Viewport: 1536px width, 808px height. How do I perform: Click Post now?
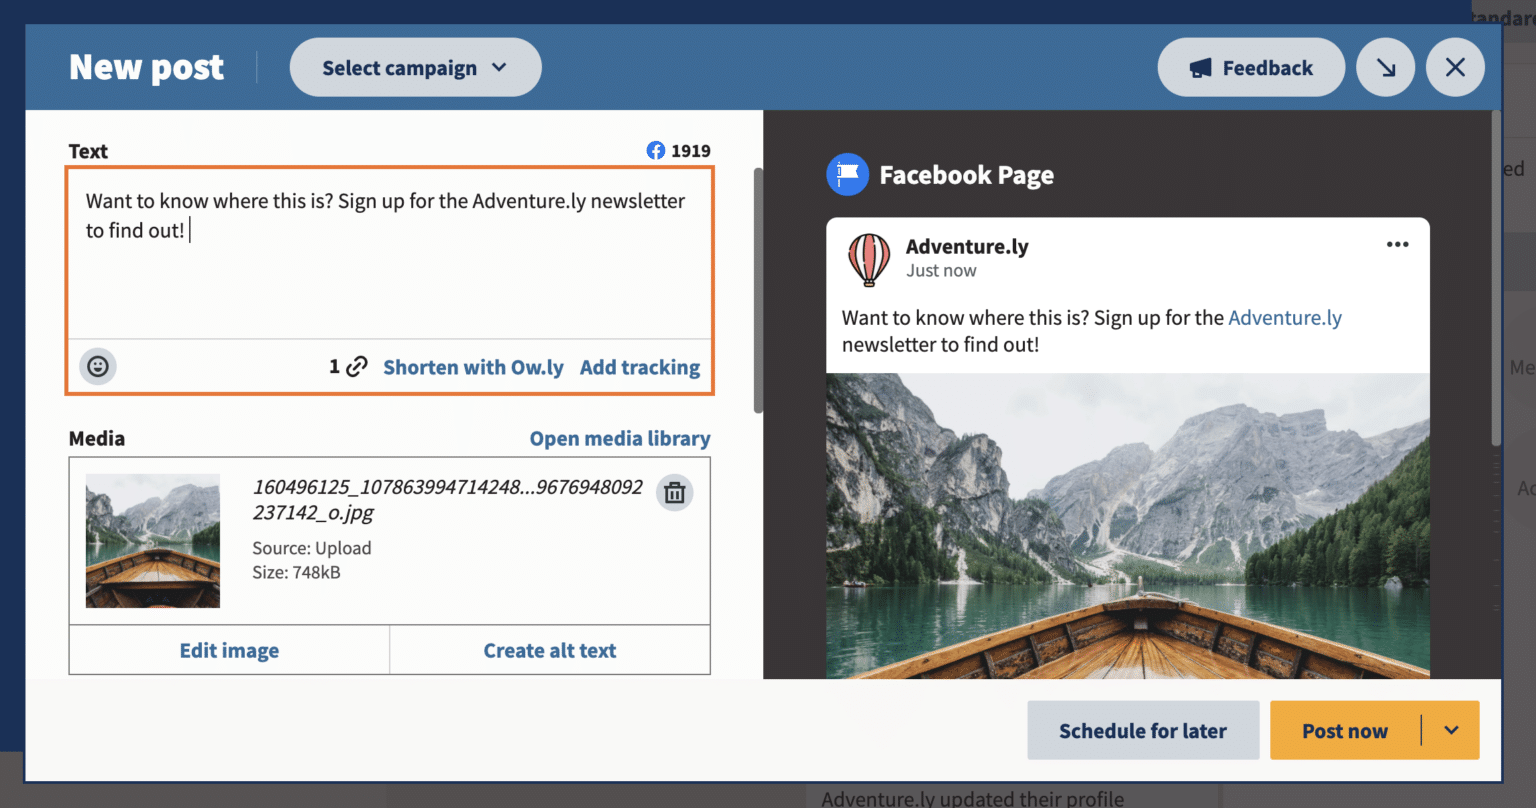[x=1345, y=730]
